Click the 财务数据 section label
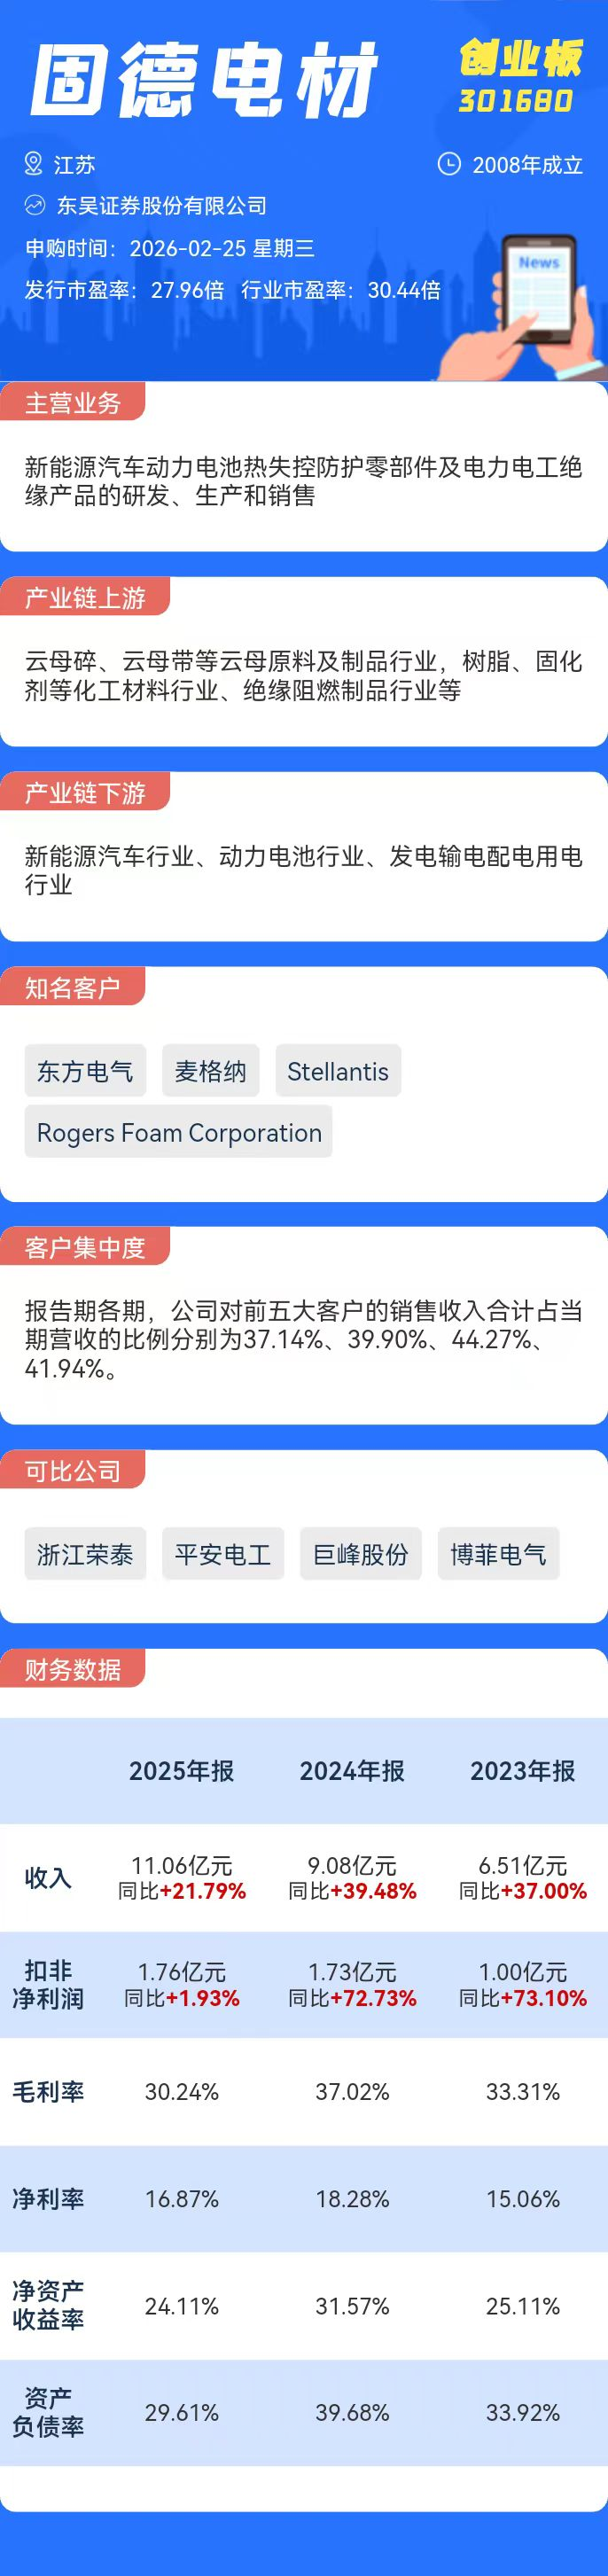 (x=72, y=1669)
